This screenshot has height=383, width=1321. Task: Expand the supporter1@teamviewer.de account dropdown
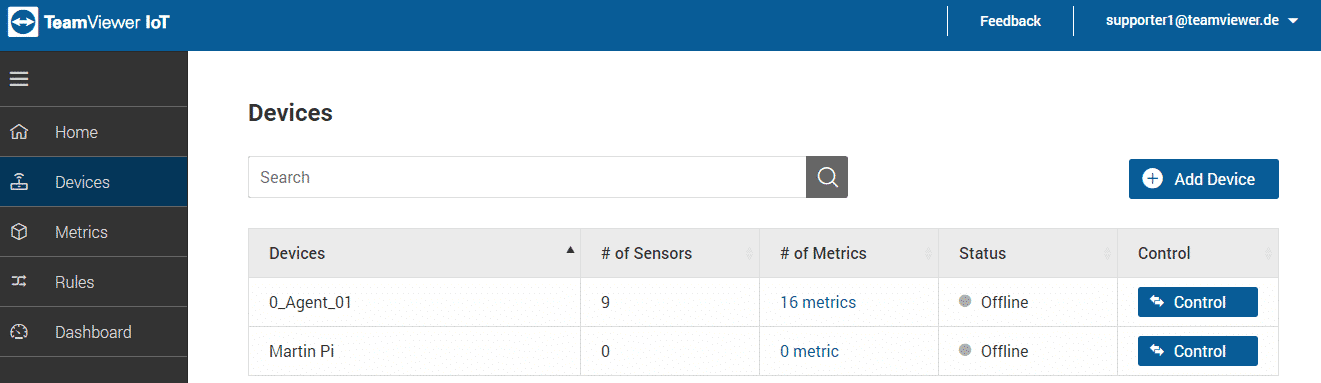click(1201, 21)
